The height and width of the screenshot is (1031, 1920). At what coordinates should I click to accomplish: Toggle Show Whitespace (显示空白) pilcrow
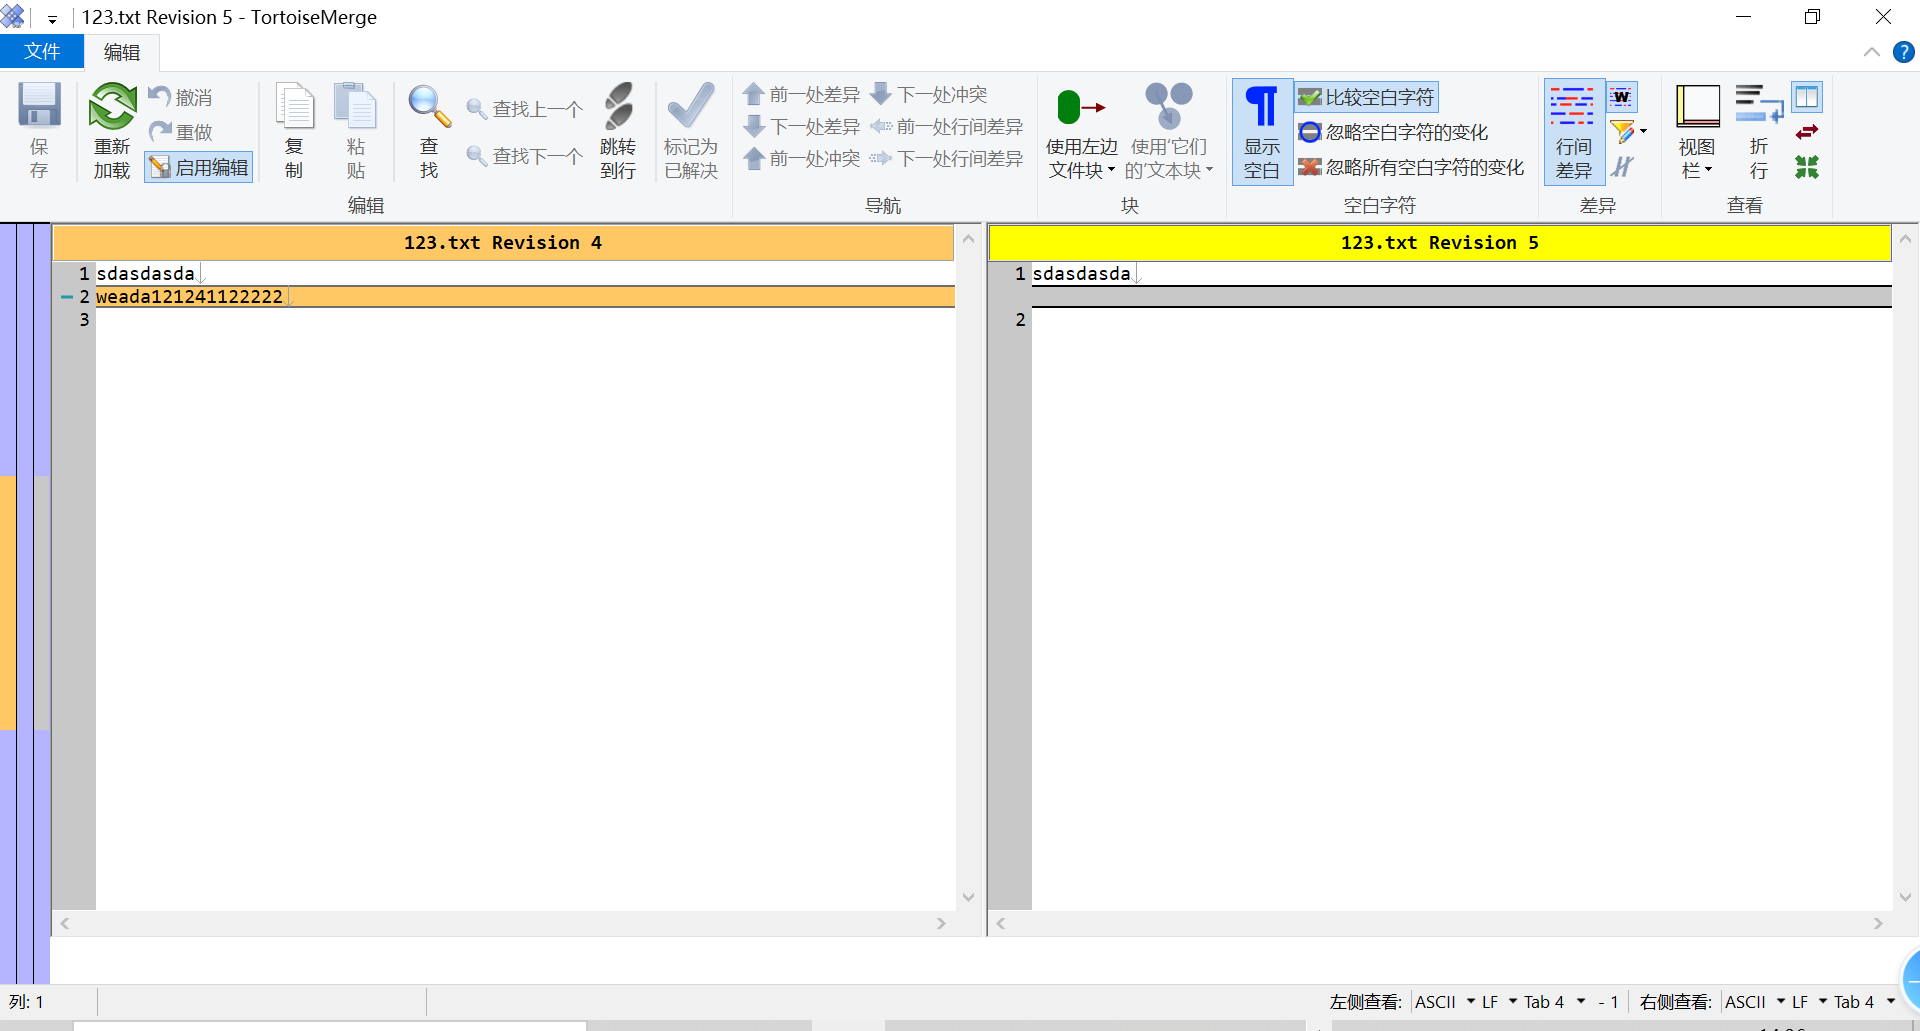coord(1262,131)
